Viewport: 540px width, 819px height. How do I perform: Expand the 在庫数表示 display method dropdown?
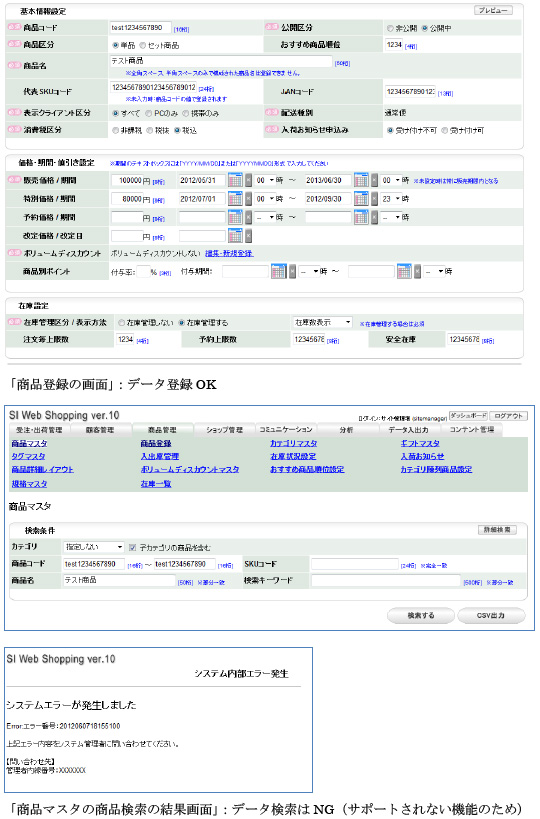click(x=322, y=322)
